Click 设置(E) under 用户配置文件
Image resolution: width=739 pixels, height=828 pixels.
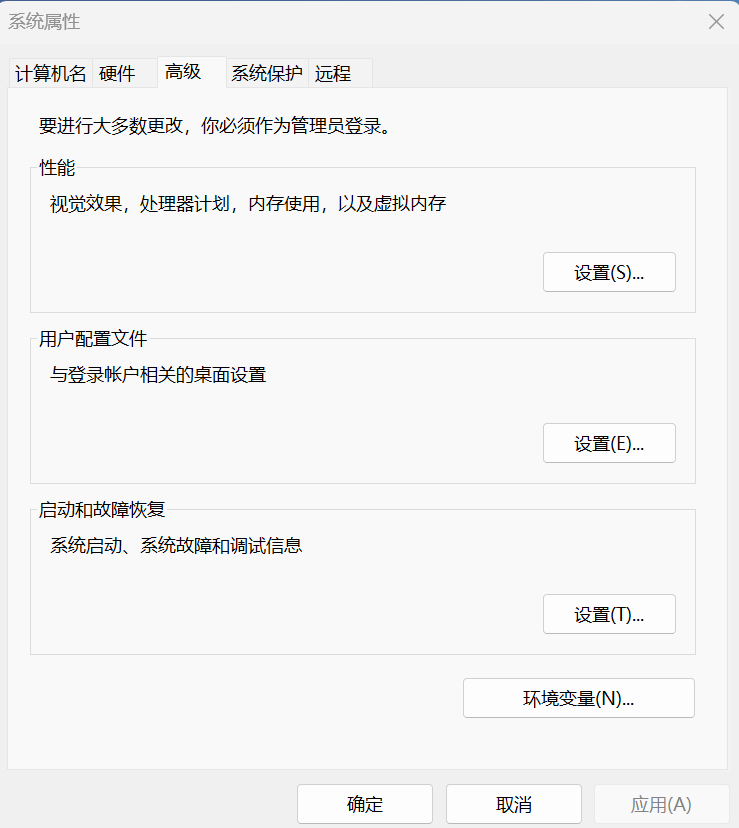tap(609, 442)
